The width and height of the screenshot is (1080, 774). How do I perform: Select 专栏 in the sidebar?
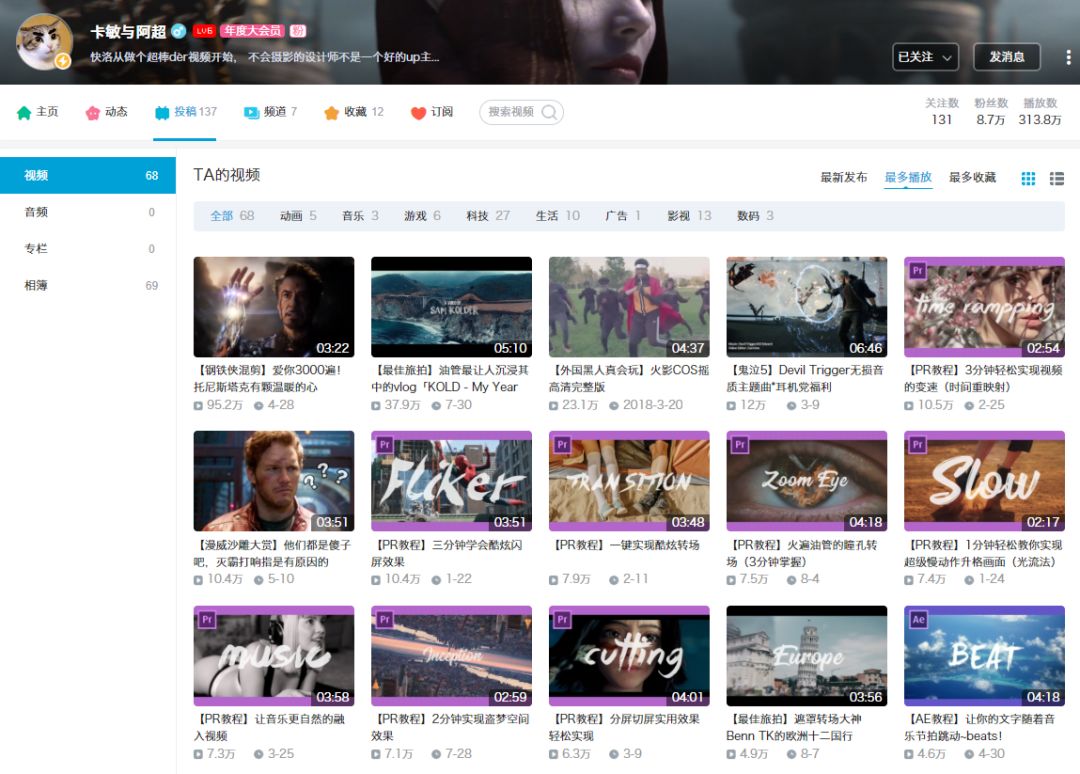click(x=88, y=249)
